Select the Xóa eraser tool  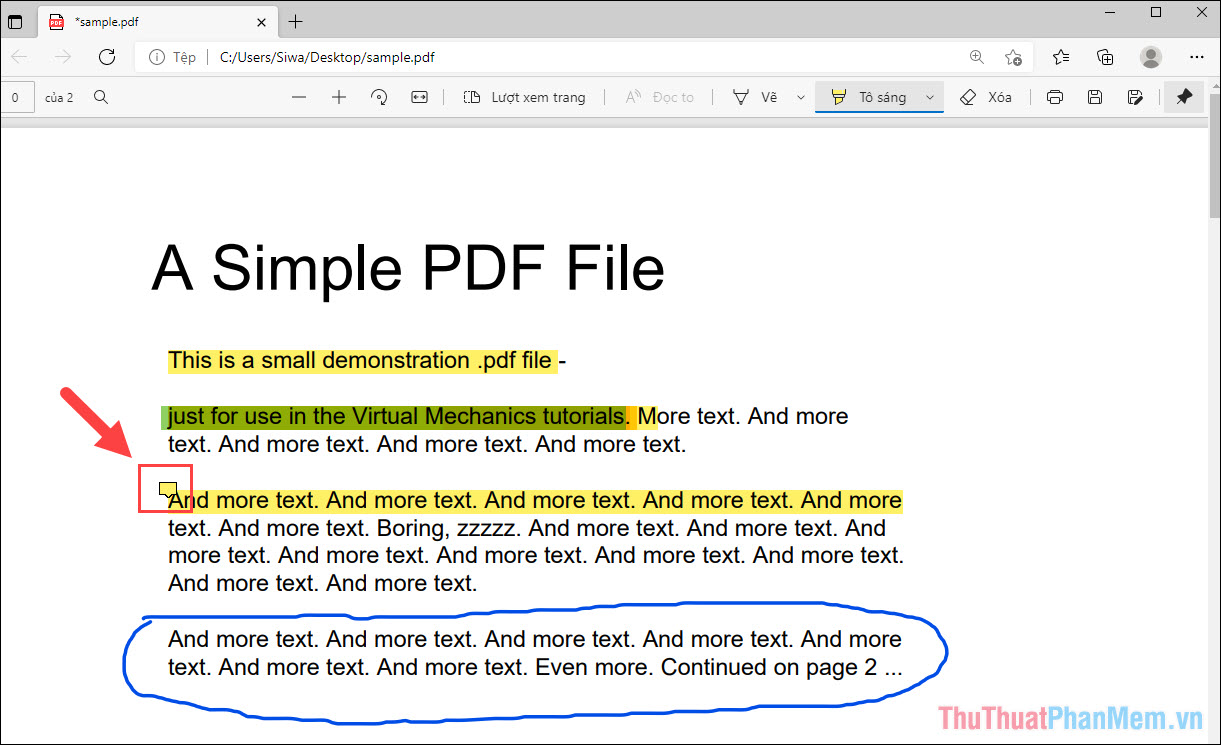tap(985, 96)
